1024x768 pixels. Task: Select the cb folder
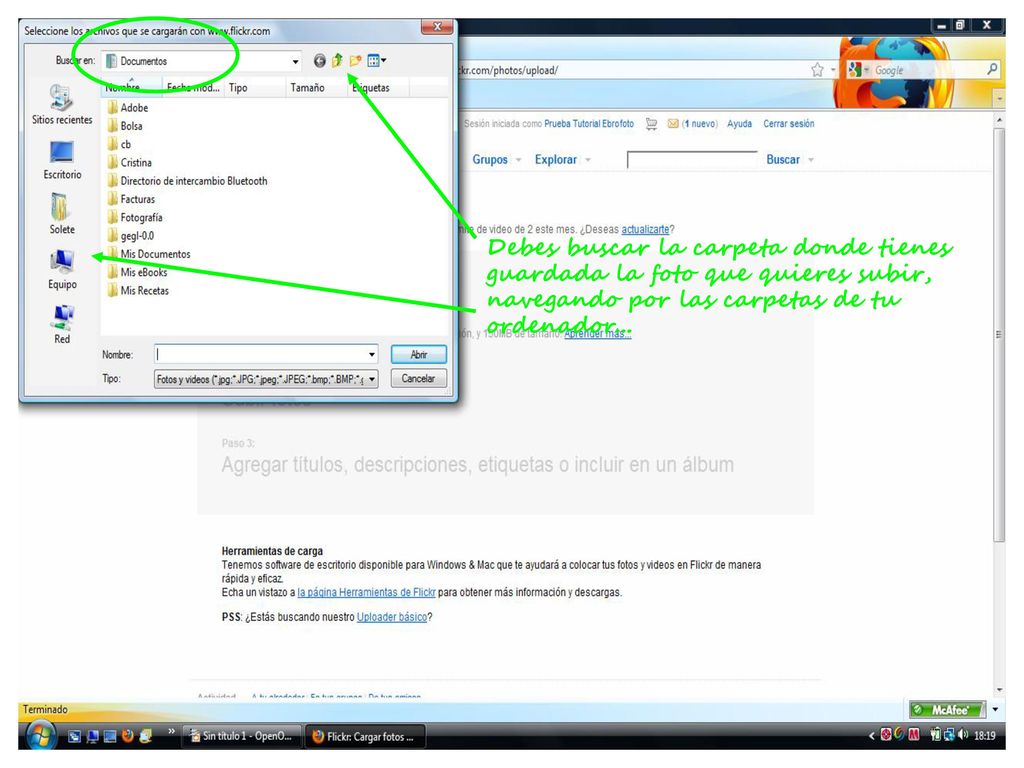120,144
